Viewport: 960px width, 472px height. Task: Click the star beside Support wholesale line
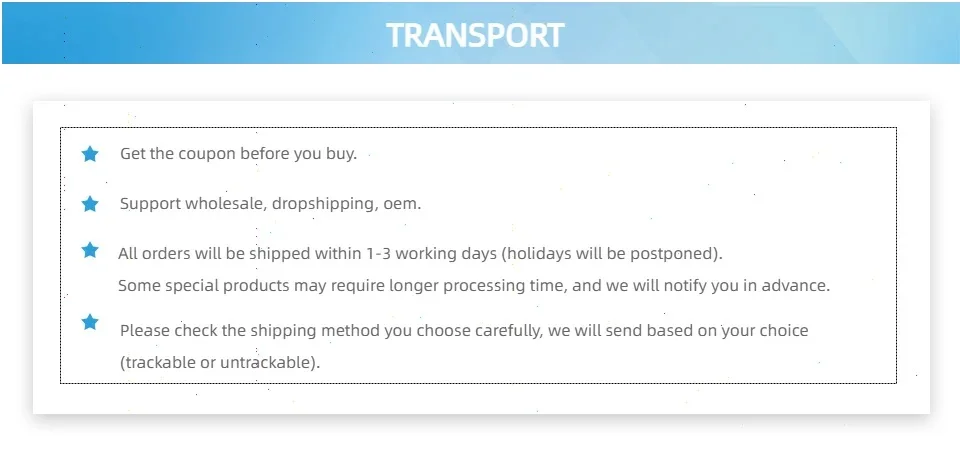pyautogui.click(x=90, y=204)
